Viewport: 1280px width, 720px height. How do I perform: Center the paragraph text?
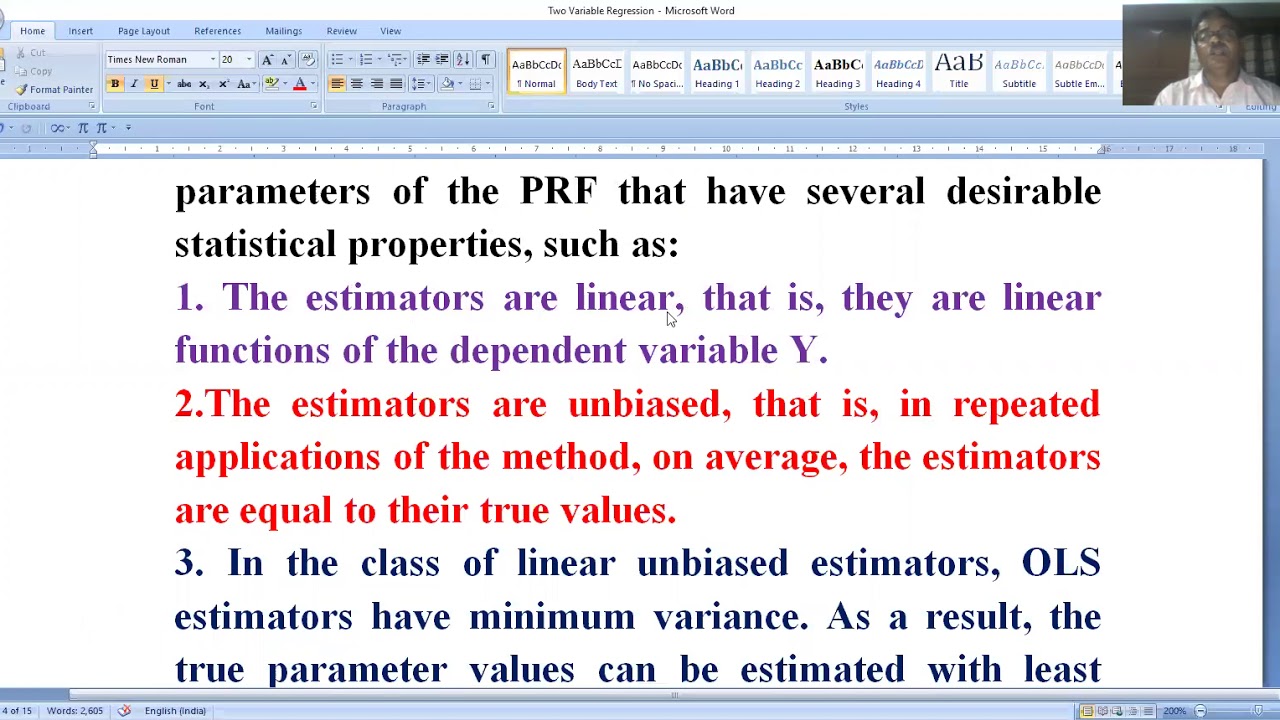pos(357,84)
